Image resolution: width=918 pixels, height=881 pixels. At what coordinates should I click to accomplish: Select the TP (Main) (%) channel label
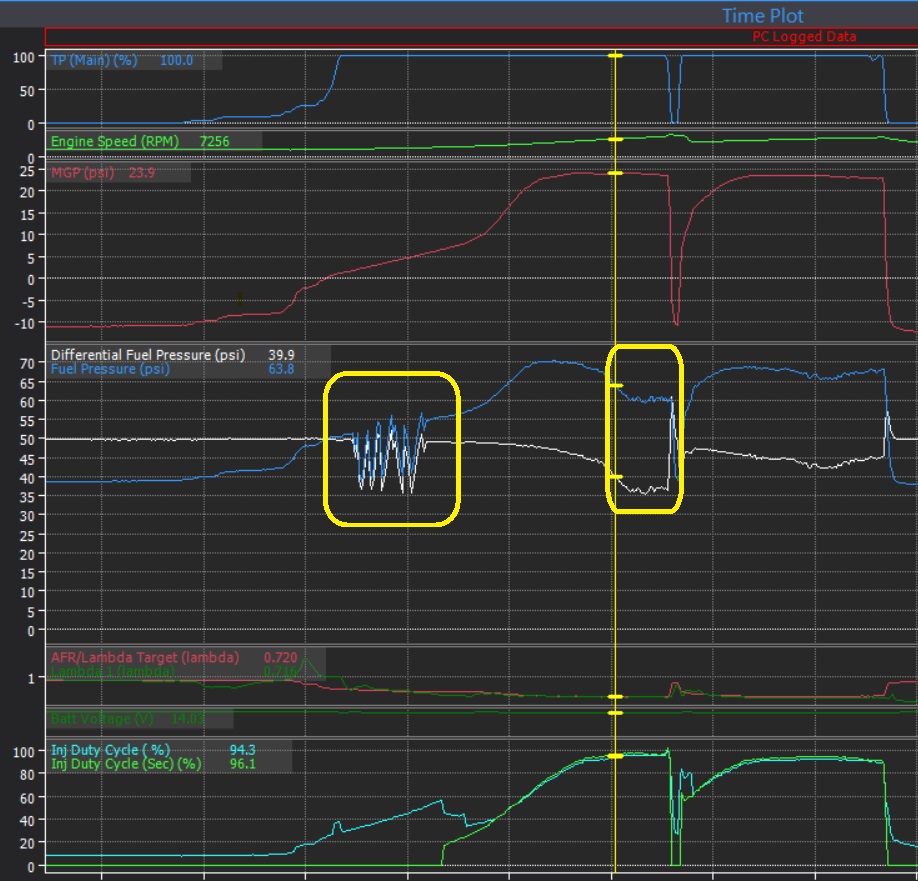pyautogui.click(x=94, y=60)
